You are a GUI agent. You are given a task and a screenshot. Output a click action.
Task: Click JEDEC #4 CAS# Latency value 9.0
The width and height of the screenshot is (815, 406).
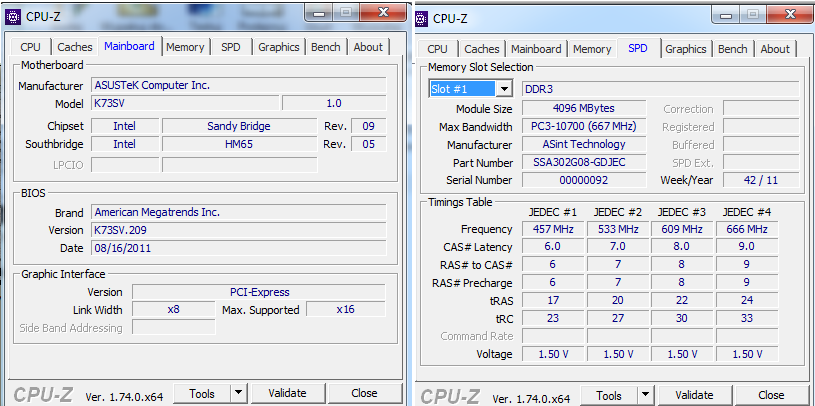747,246
